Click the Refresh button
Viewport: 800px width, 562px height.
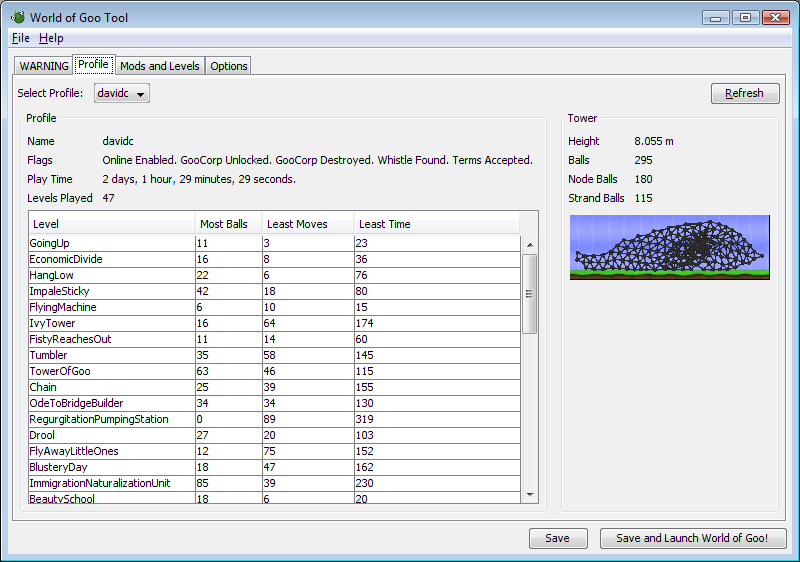745,93
